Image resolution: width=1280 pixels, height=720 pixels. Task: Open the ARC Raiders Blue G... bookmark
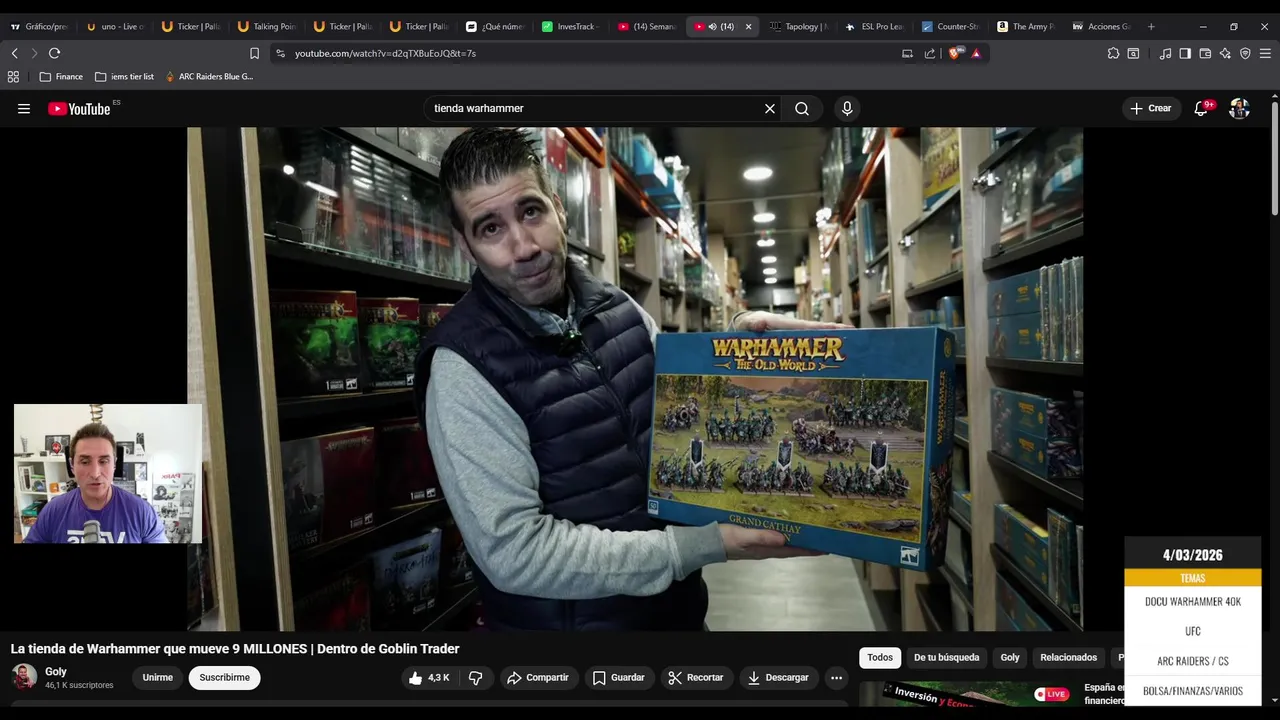pyautogui.click(x=209, y=76)
